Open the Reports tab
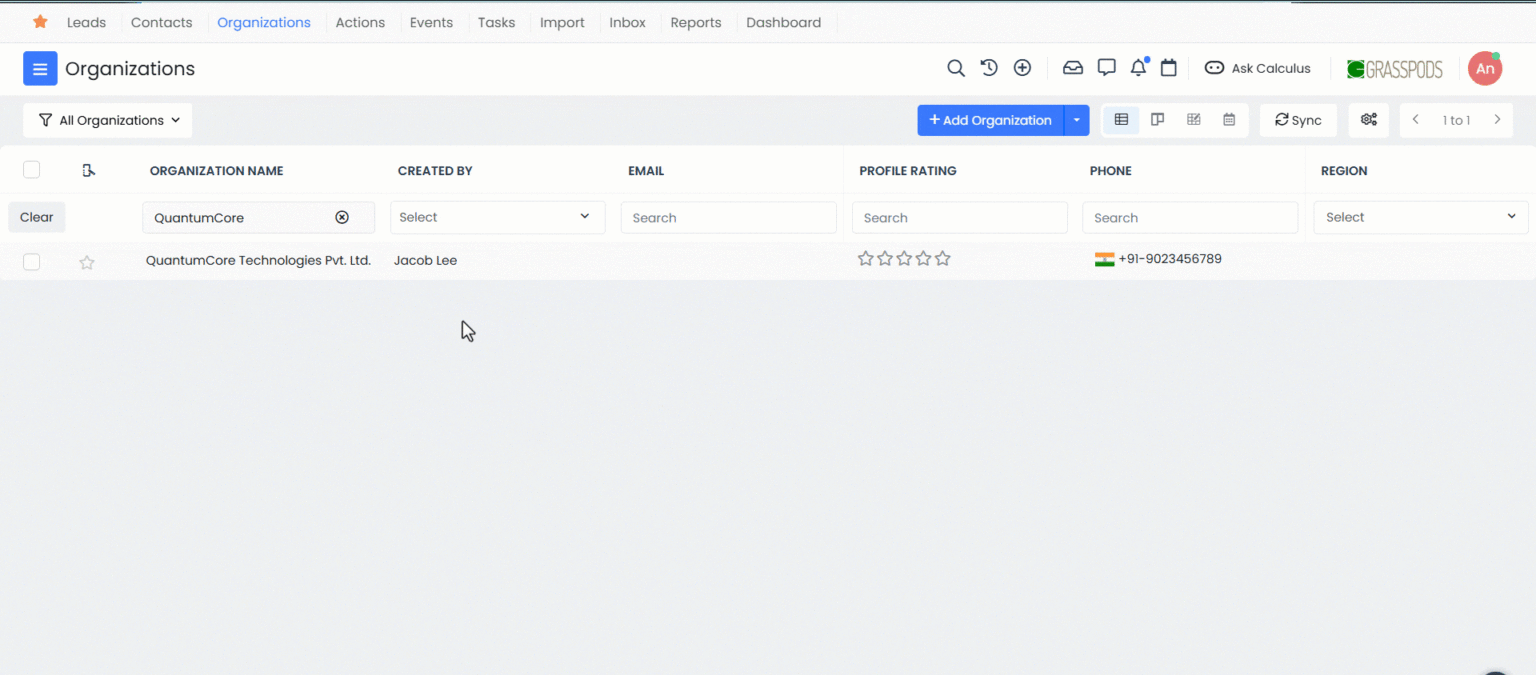Viewport: 1536px width, 675px height. coord(696,22)
